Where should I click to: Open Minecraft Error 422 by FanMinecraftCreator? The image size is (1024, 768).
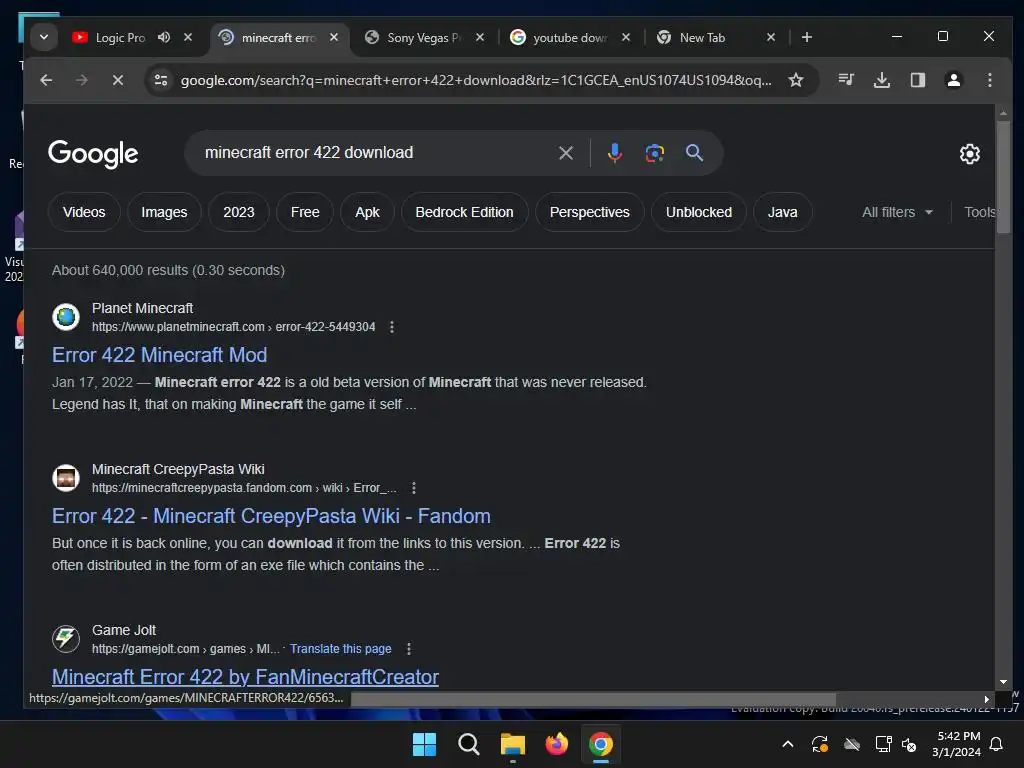tap(245, 677)
